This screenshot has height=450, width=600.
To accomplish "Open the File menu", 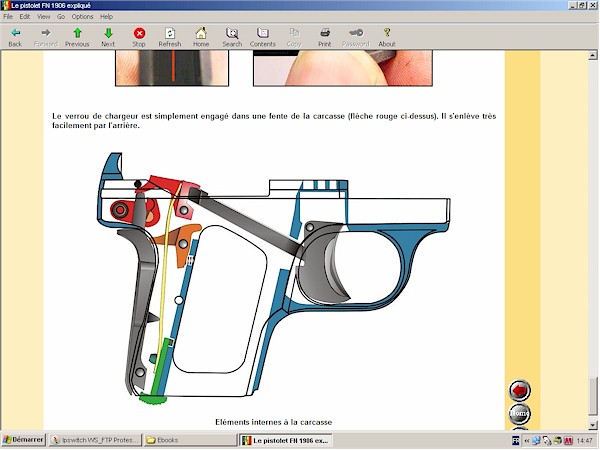I will point(8,16).
